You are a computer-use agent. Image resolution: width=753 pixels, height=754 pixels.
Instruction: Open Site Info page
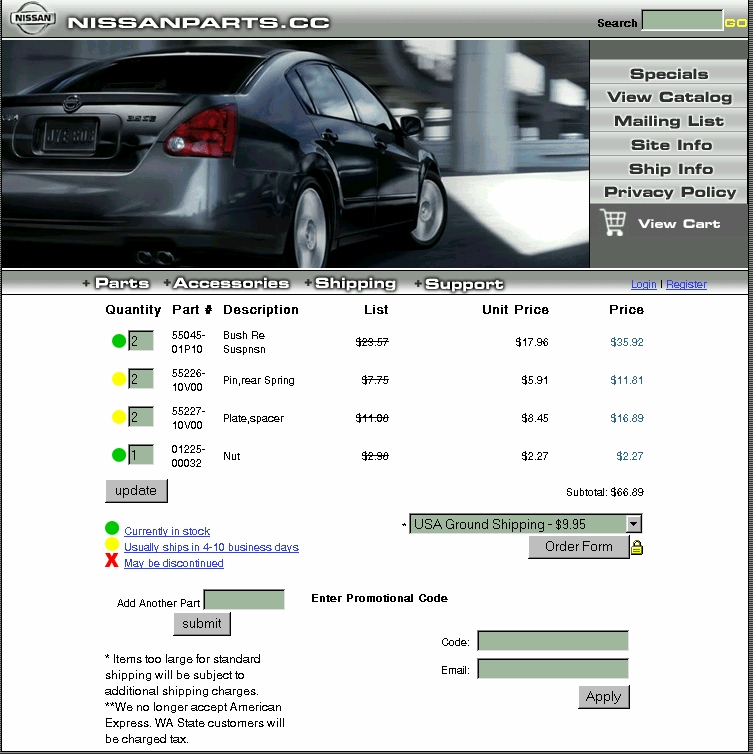tap(668, 145)
